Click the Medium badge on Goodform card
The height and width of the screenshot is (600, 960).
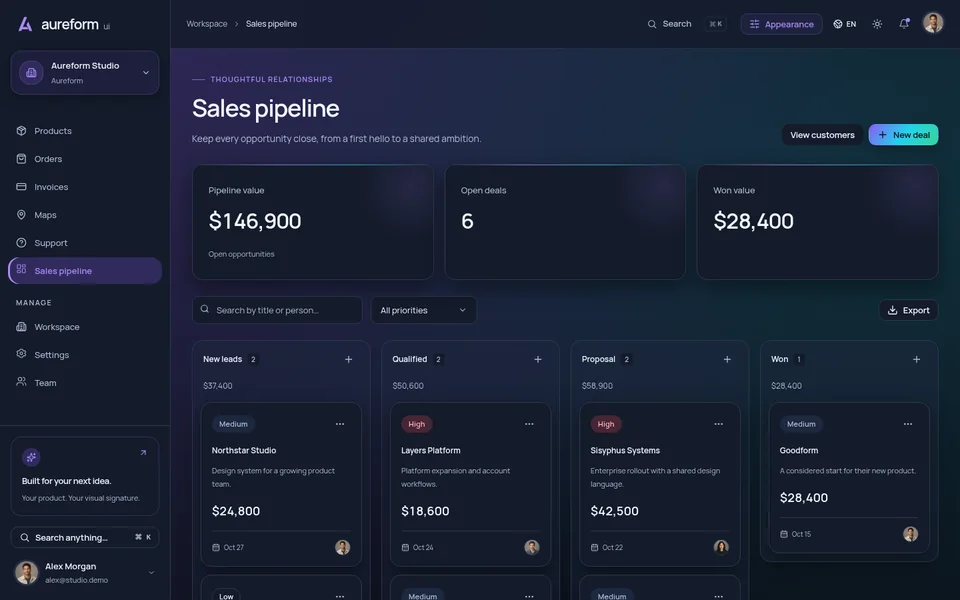click(x=801, y=424)
